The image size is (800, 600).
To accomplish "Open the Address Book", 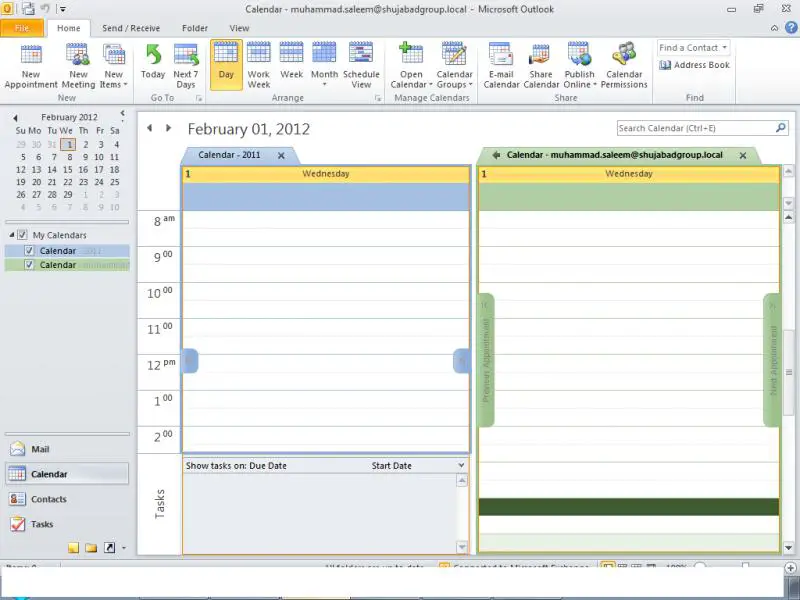I will pos(694,65).
